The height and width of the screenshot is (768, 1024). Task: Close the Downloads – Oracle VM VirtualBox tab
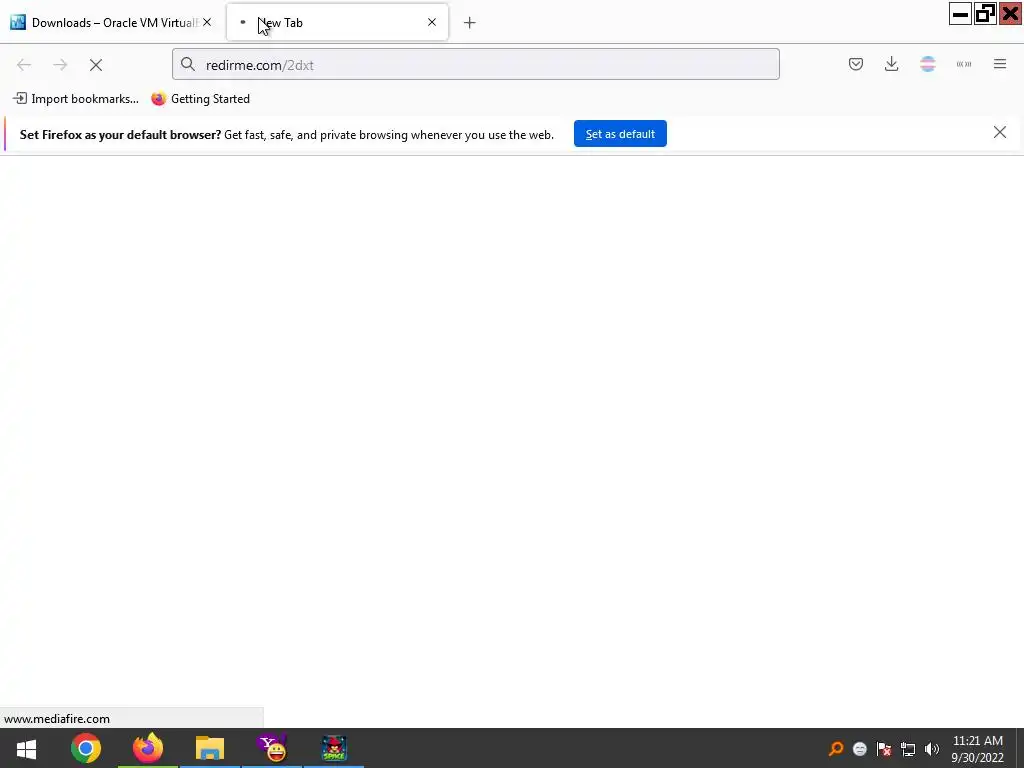[x=207, y=22]
